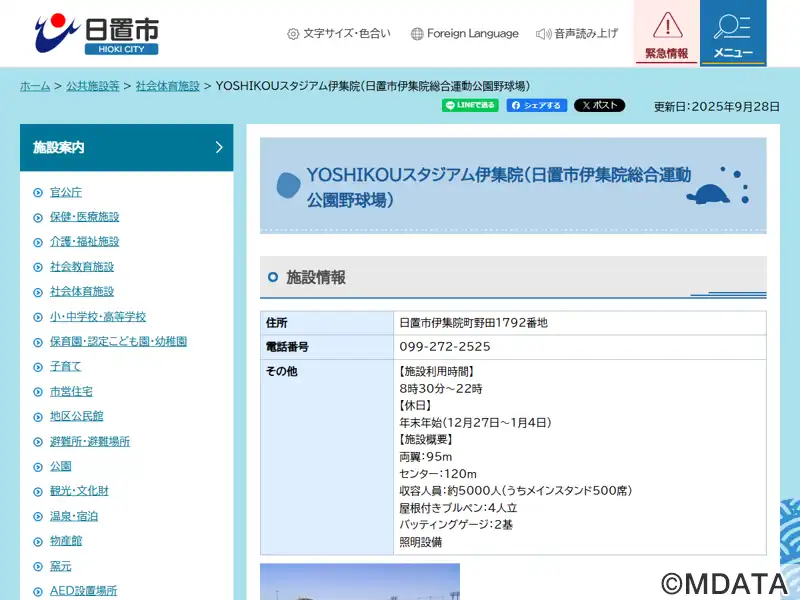Click the stadium photo thumbnail
This screenshot has height=600, width=800.
tap(360, 582)
